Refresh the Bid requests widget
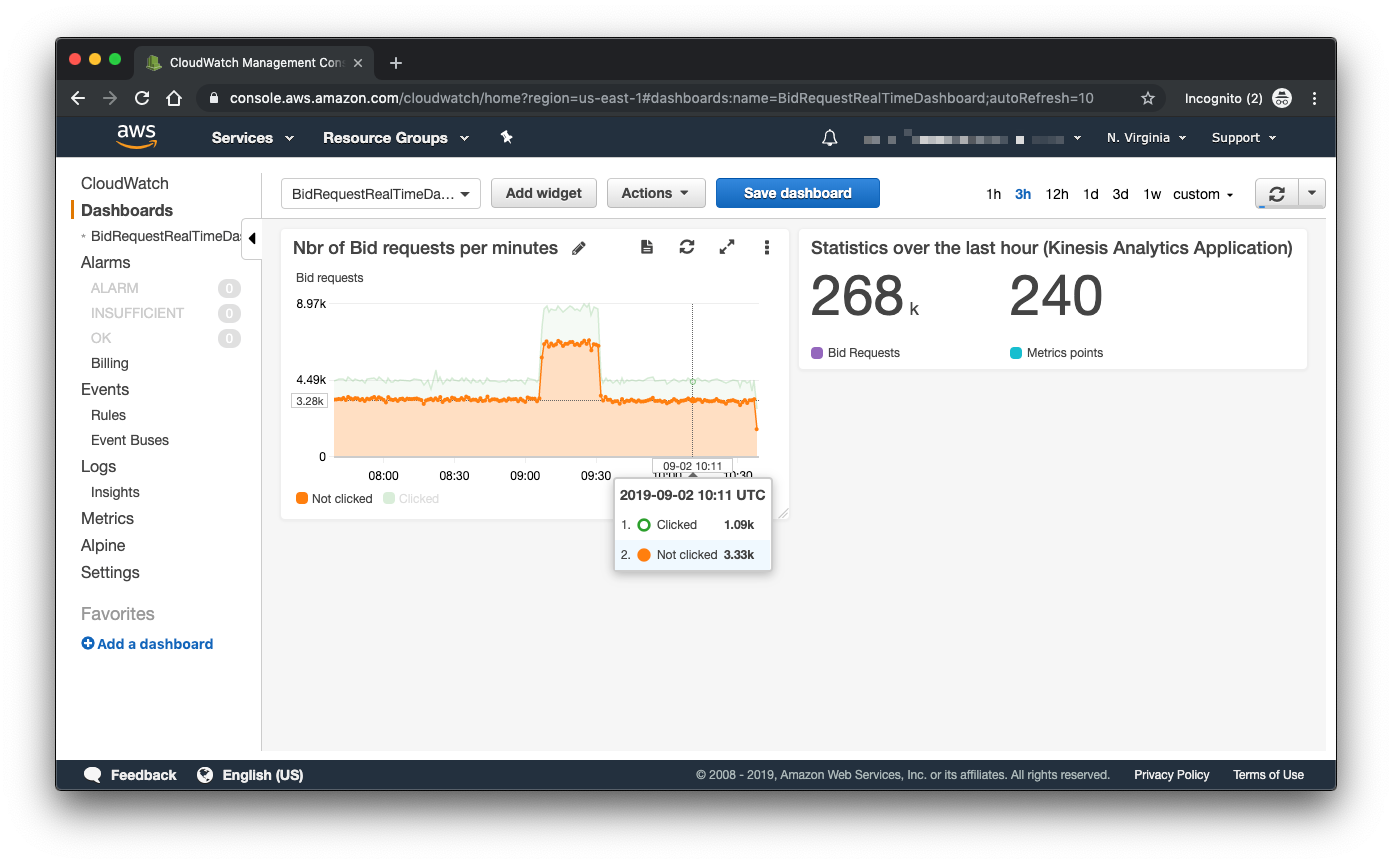Viewport: 1392px width, 864px height. tap(687, 247)
